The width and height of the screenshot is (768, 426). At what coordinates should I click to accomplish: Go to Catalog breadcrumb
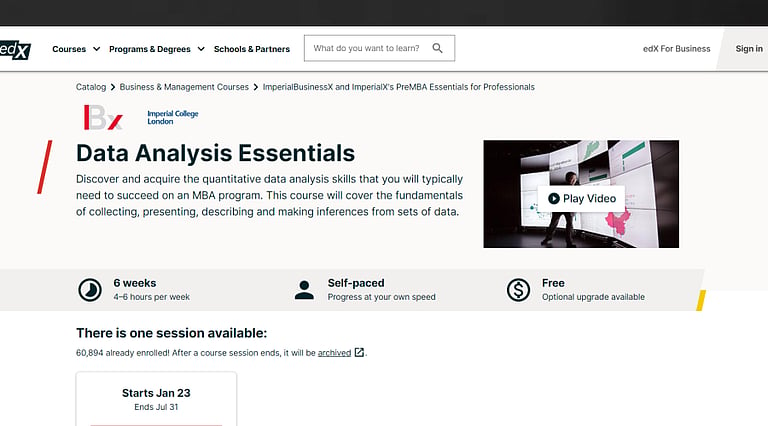click(x=91, y=87)
